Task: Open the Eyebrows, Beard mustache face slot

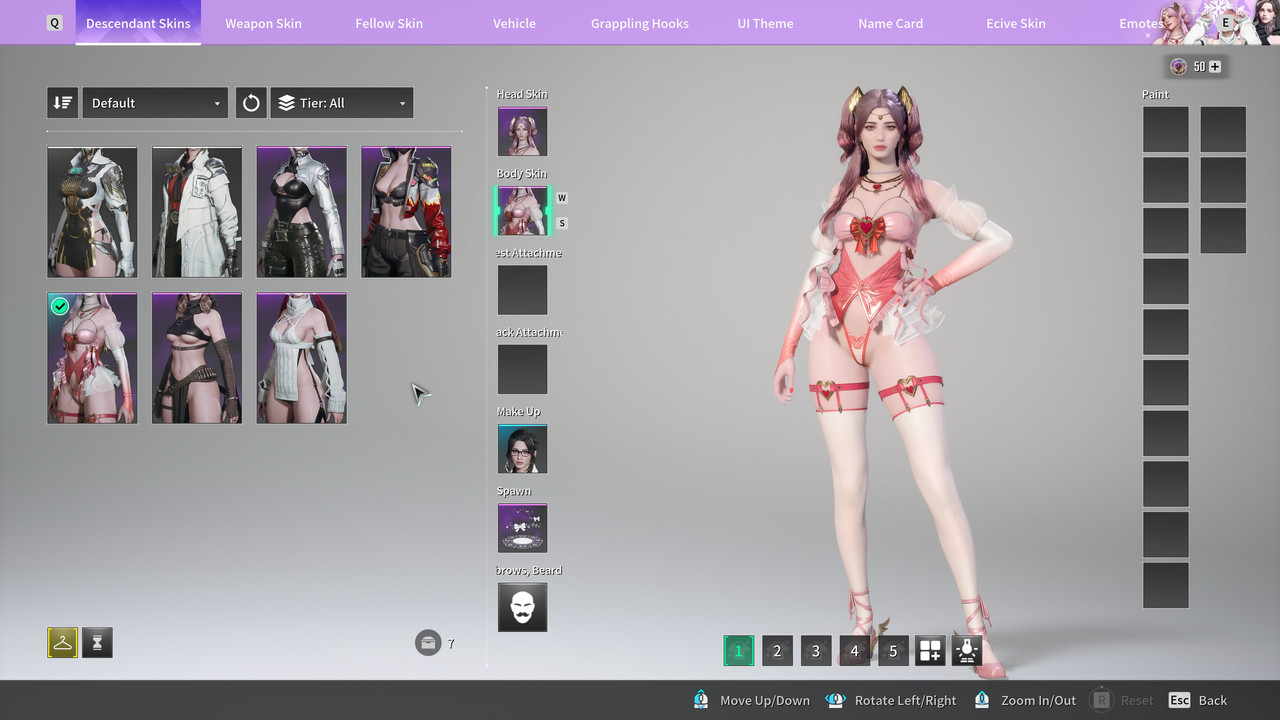Action: tap(522, 607)
